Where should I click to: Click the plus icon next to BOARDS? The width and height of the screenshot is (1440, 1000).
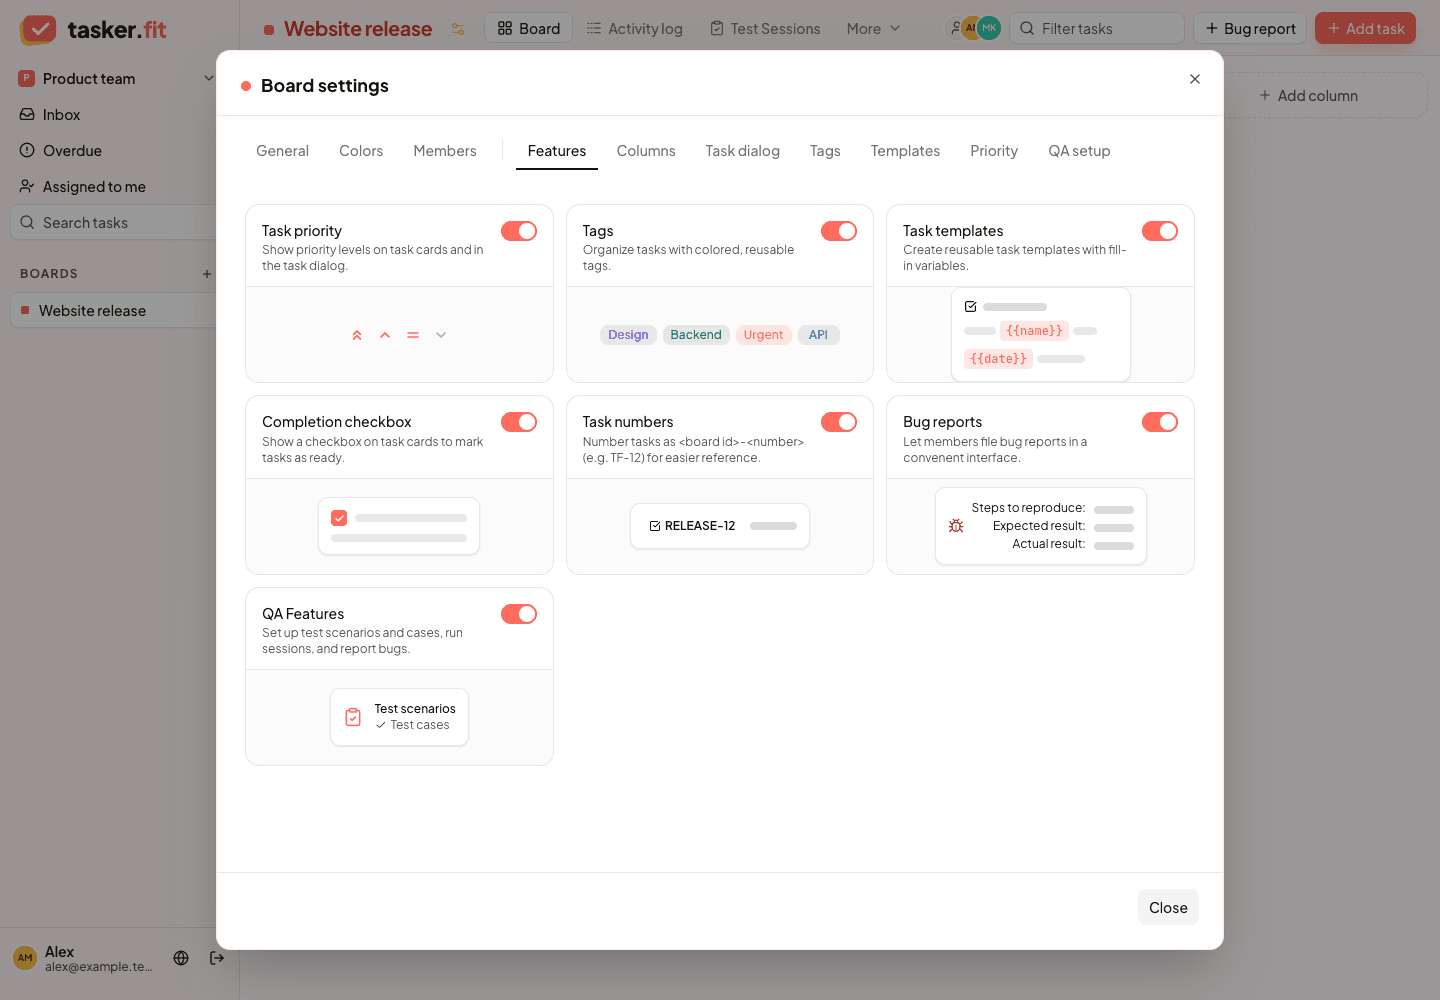point(207,274)
